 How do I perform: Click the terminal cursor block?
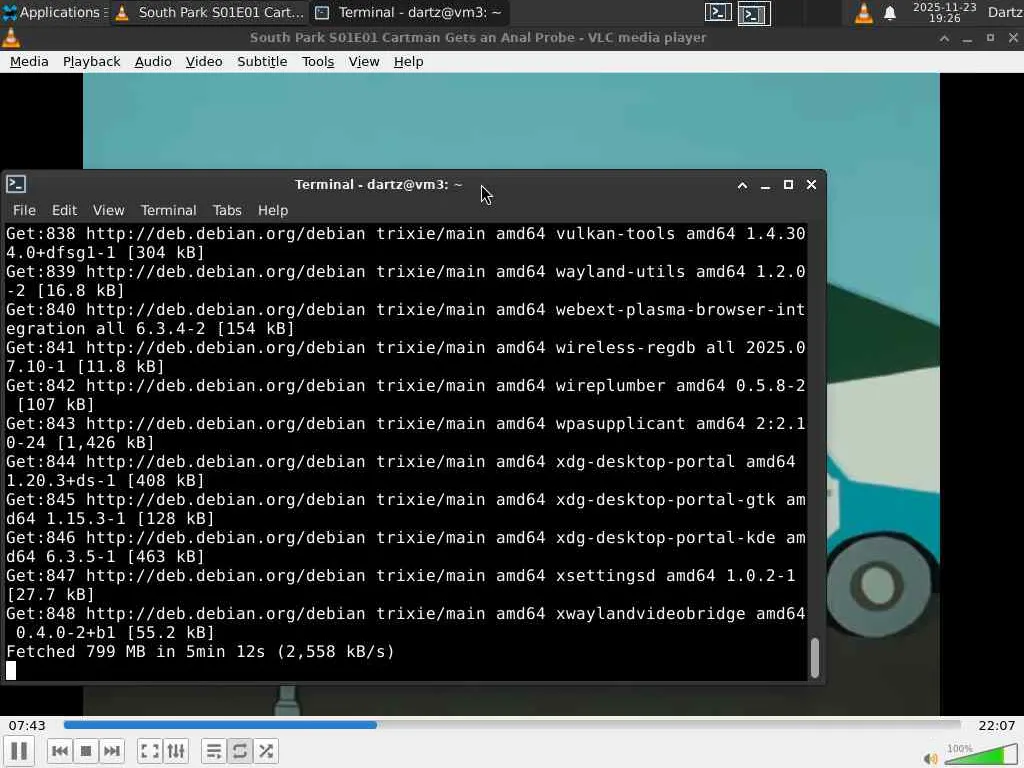pyautogui.click(x=11, y=671)
